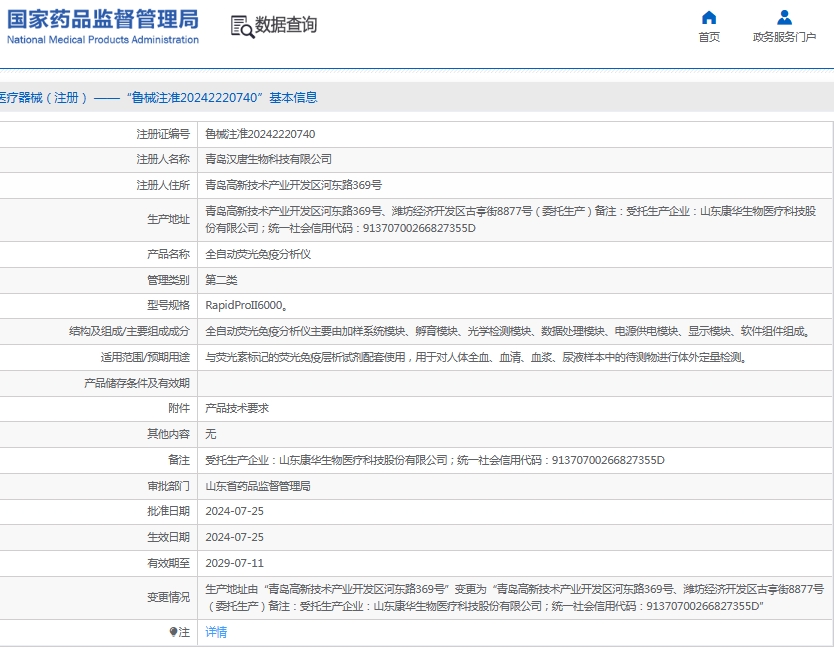
Task: Click the 数据查询 magnifier document icon
Action: [242, 27]
